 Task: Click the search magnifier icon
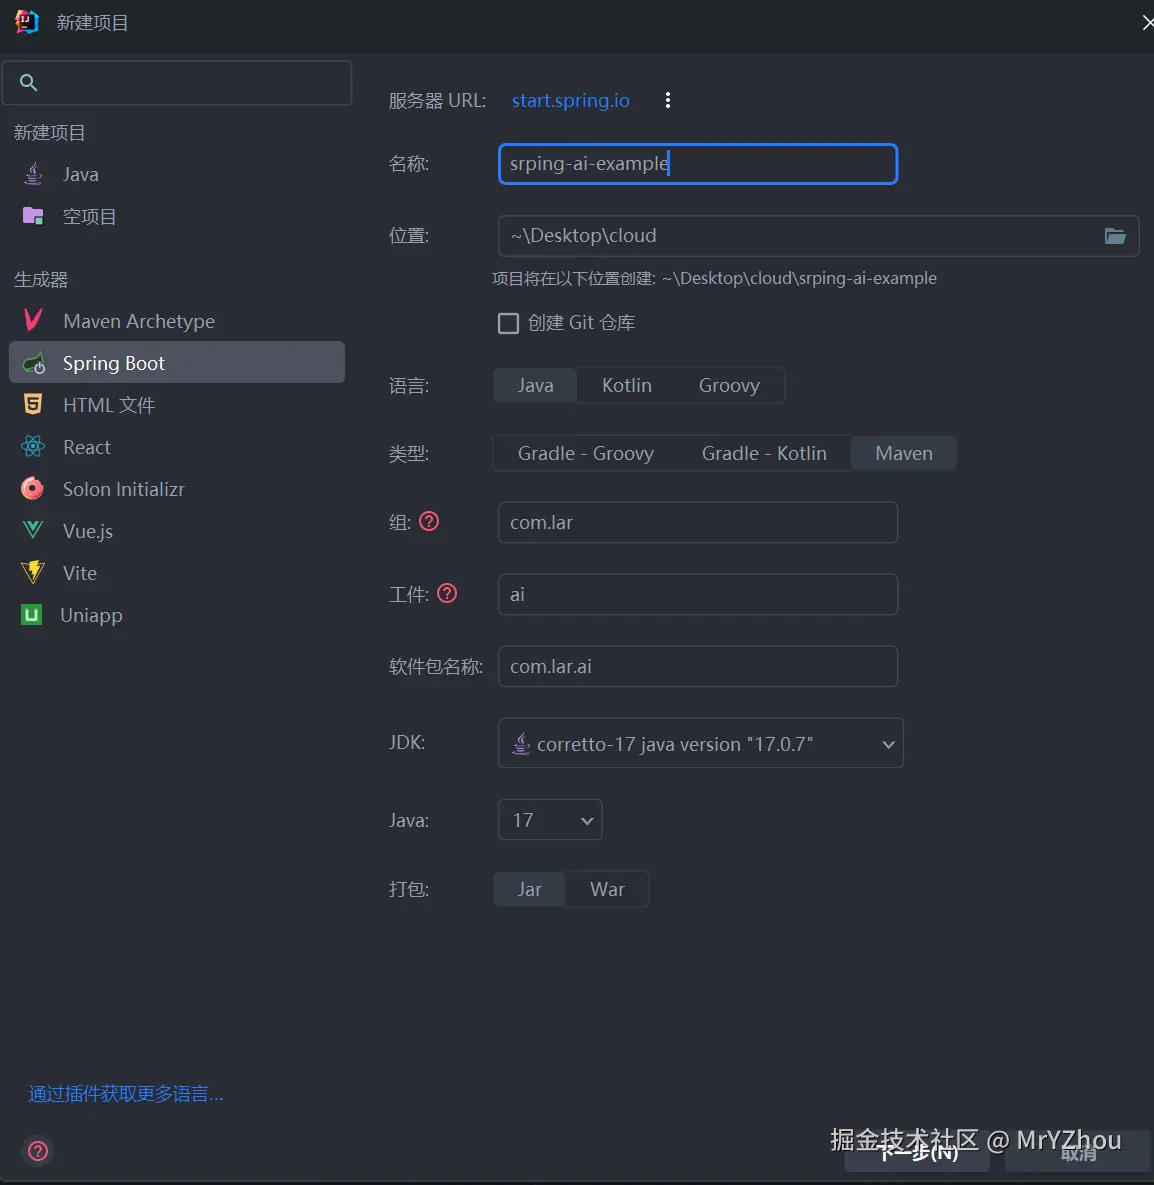pos(29,82)
